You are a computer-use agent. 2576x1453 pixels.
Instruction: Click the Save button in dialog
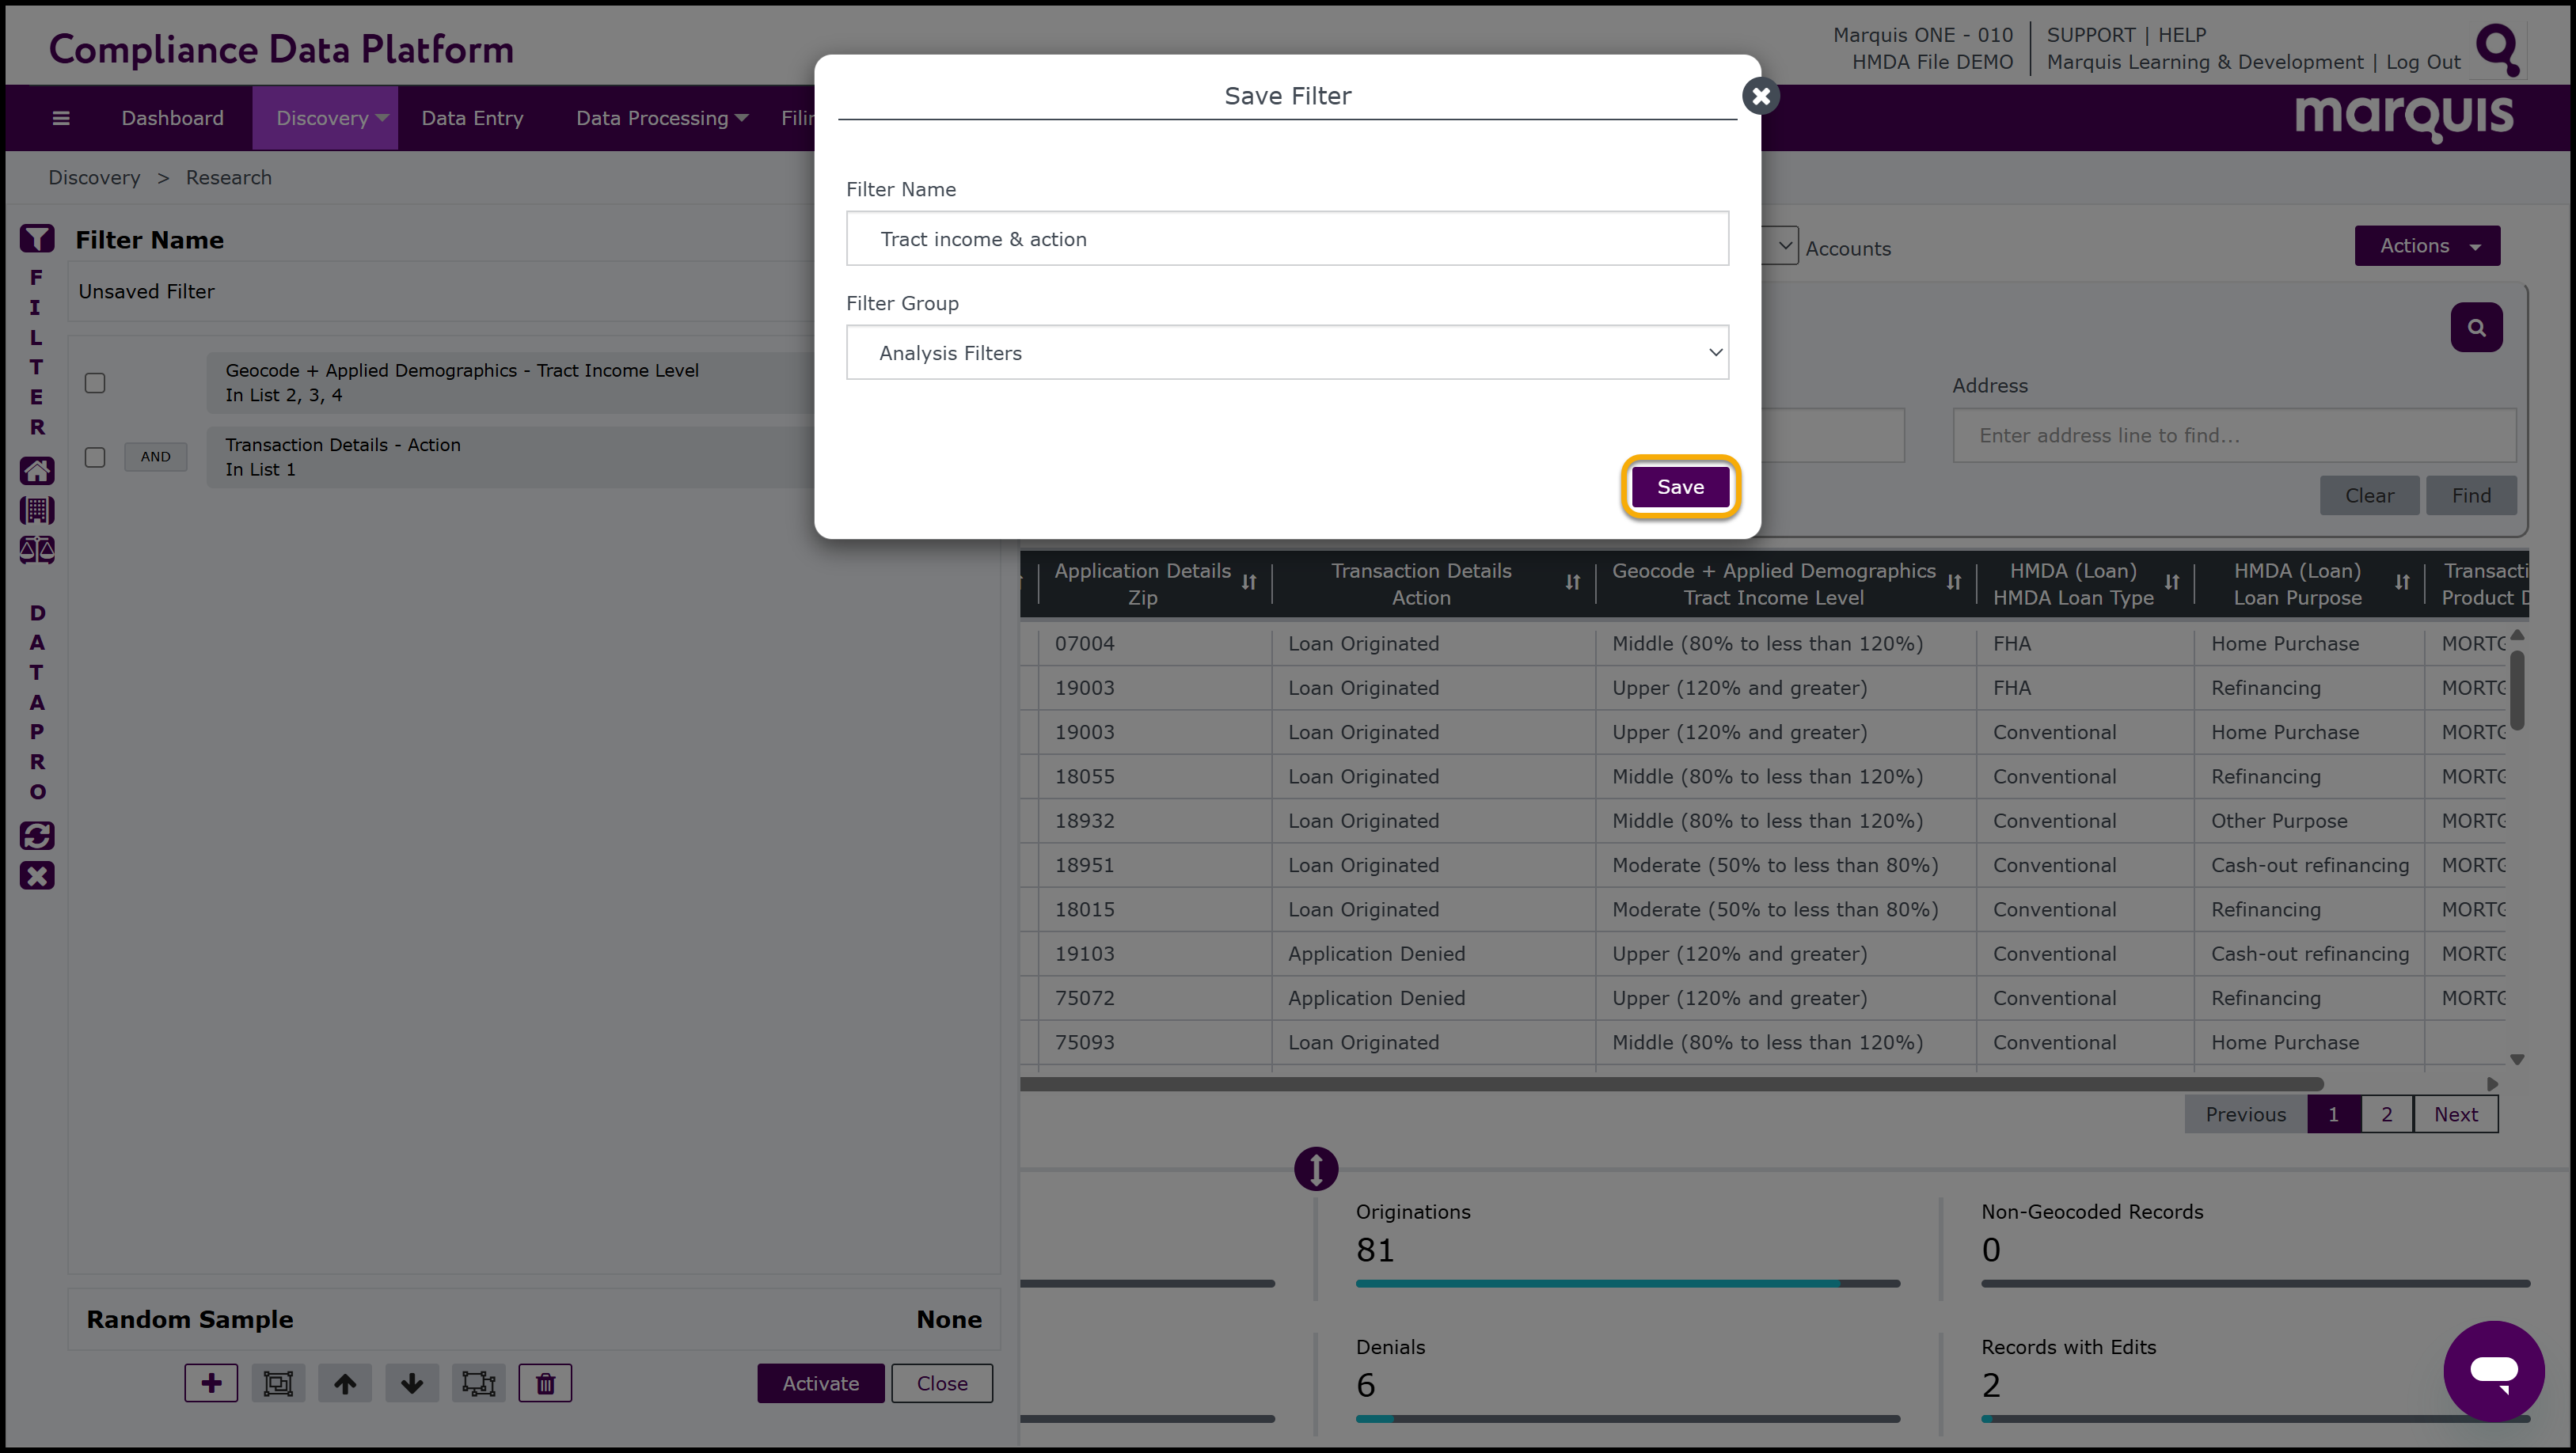(1680, 487)
